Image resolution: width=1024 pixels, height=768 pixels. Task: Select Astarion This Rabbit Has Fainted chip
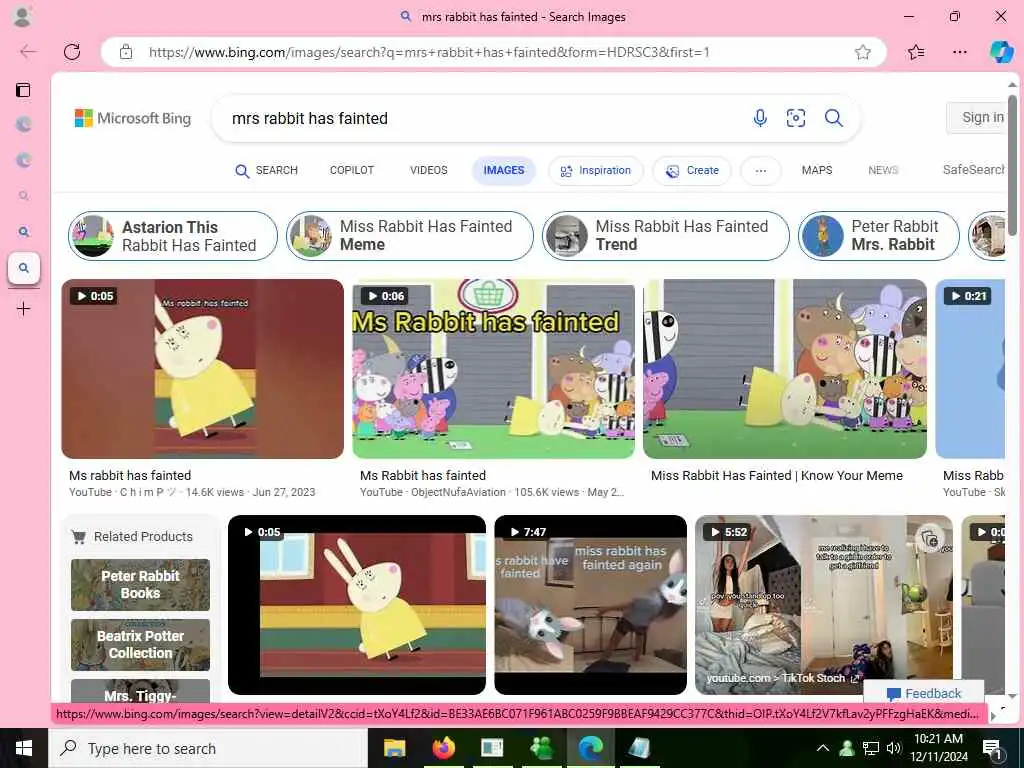(x=173, y=236)
